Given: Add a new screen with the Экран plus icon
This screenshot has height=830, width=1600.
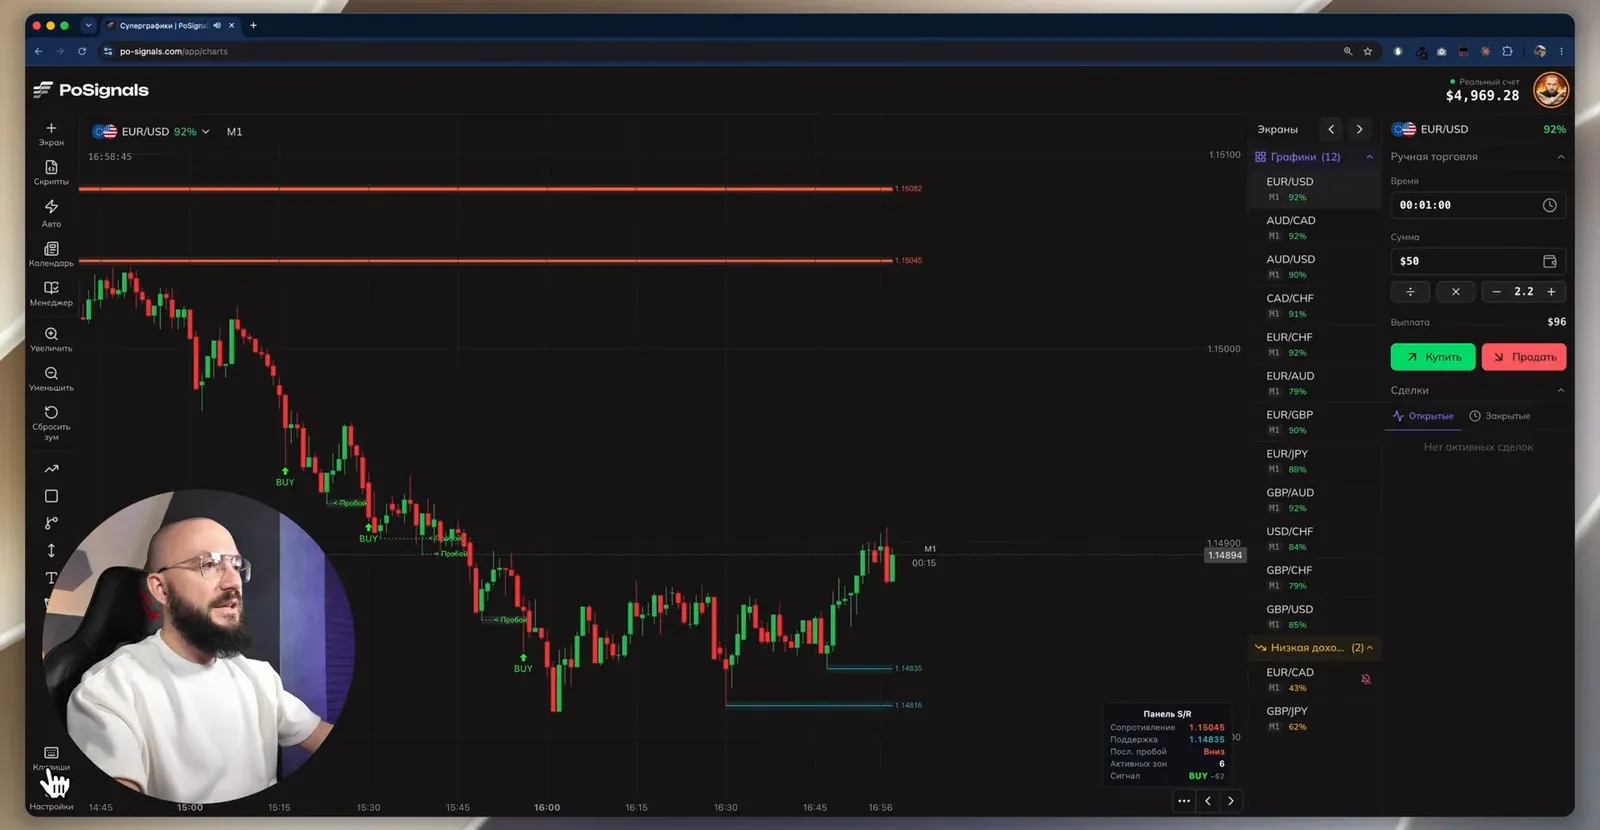Looking at the screenshot, I should pyautogui.click(x=51, y=133).
